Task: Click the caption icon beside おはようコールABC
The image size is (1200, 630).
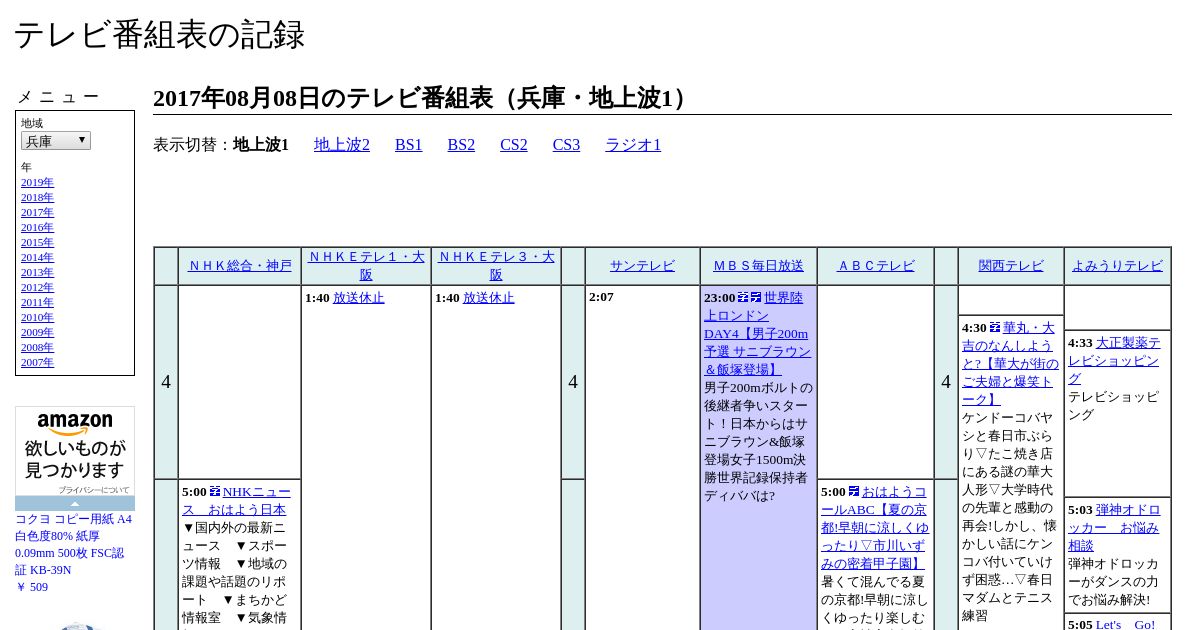Action: pos(854,492)
